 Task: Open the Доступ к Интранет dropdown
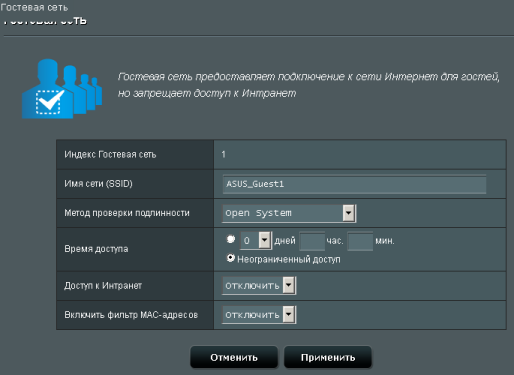pyautogui.click(x=259, y=286)
